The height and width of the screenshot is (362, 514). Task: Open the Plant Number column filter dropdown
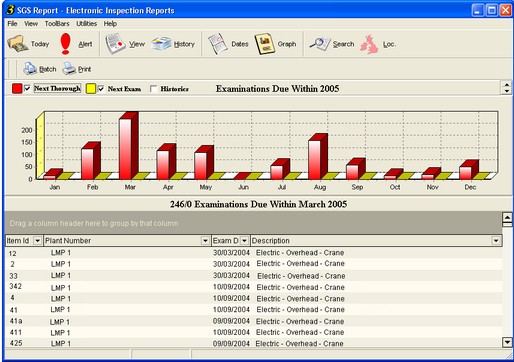[x=205, y=240]
